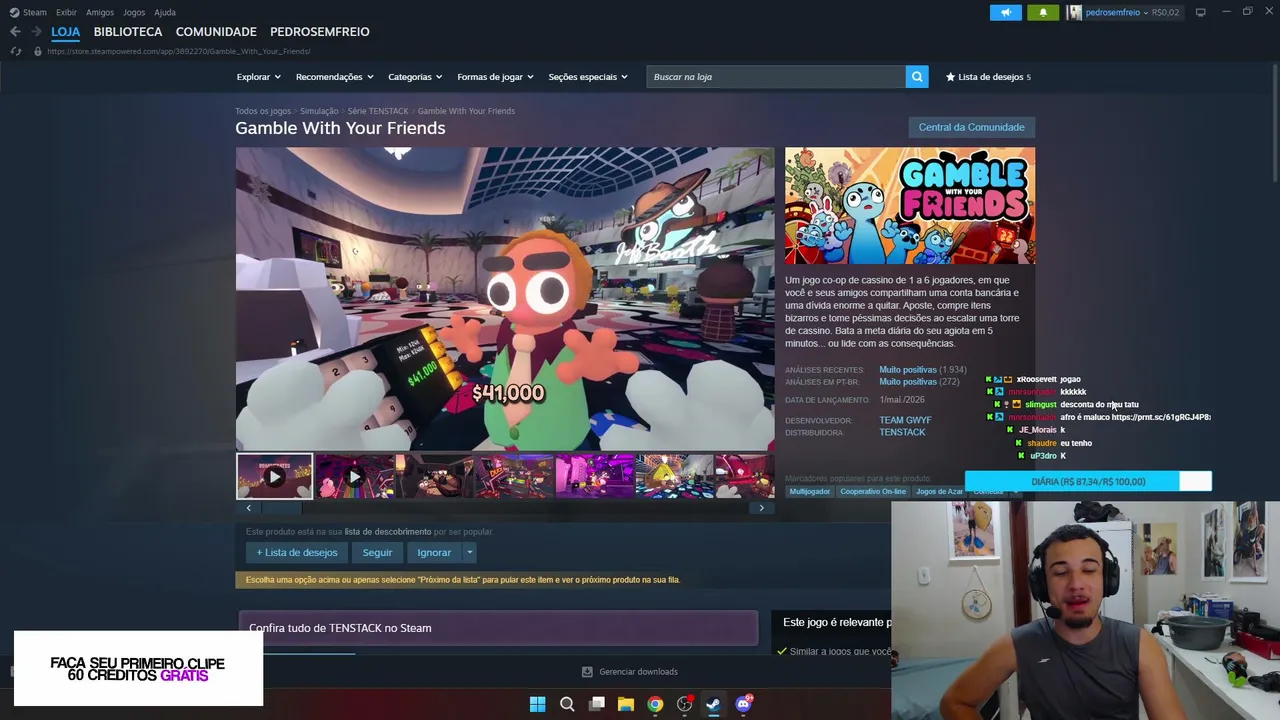Image resolution: width=1280 pixels, height=720 pixels.
Task: Click the Windows Start button on the taskbar
Action: (x=537, y=704)
